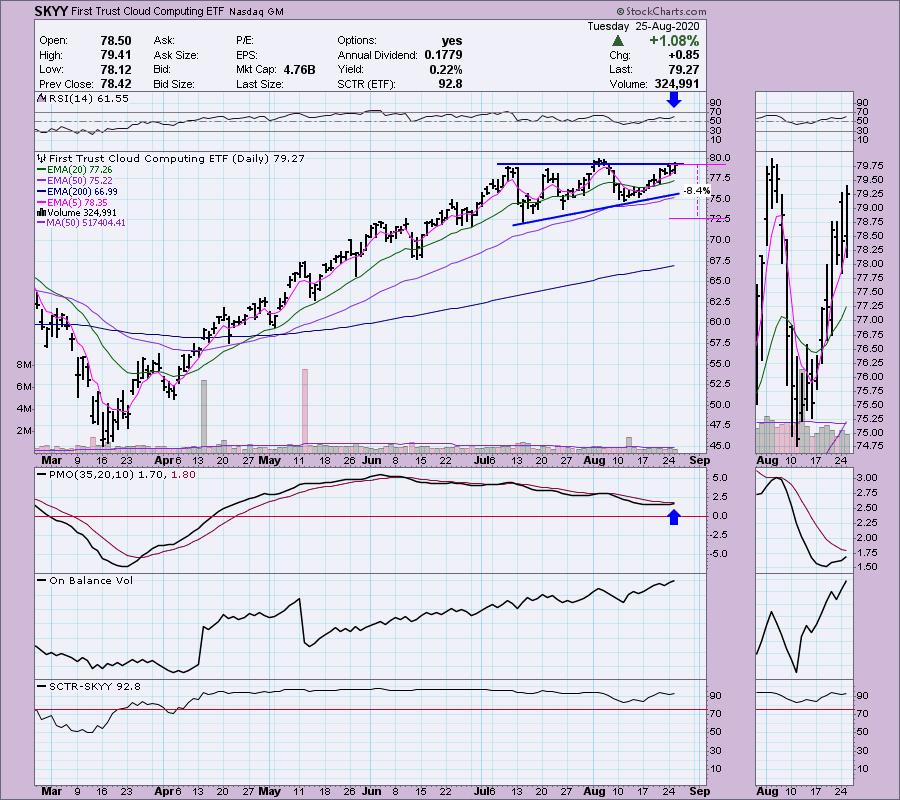900x800 pixels.
Task: Select the SCTR-SKYY 92.8 panel label
Action: pyautogui.click(x=89, y=686)
